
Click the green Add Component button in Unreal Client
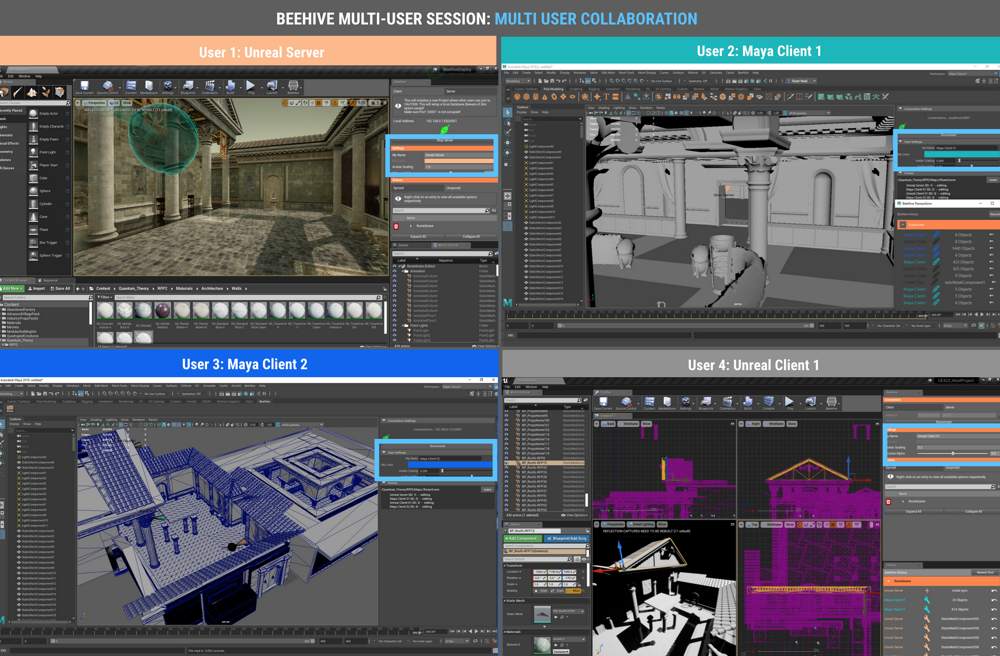click(x=522, y=538)
